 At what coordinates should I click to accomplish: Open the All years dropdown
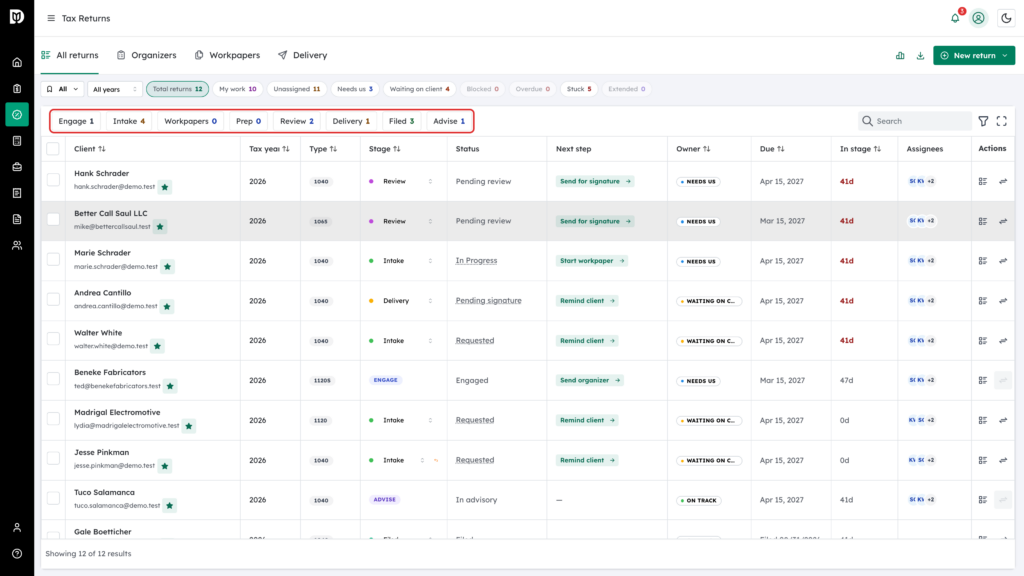[x=114, y=89]
